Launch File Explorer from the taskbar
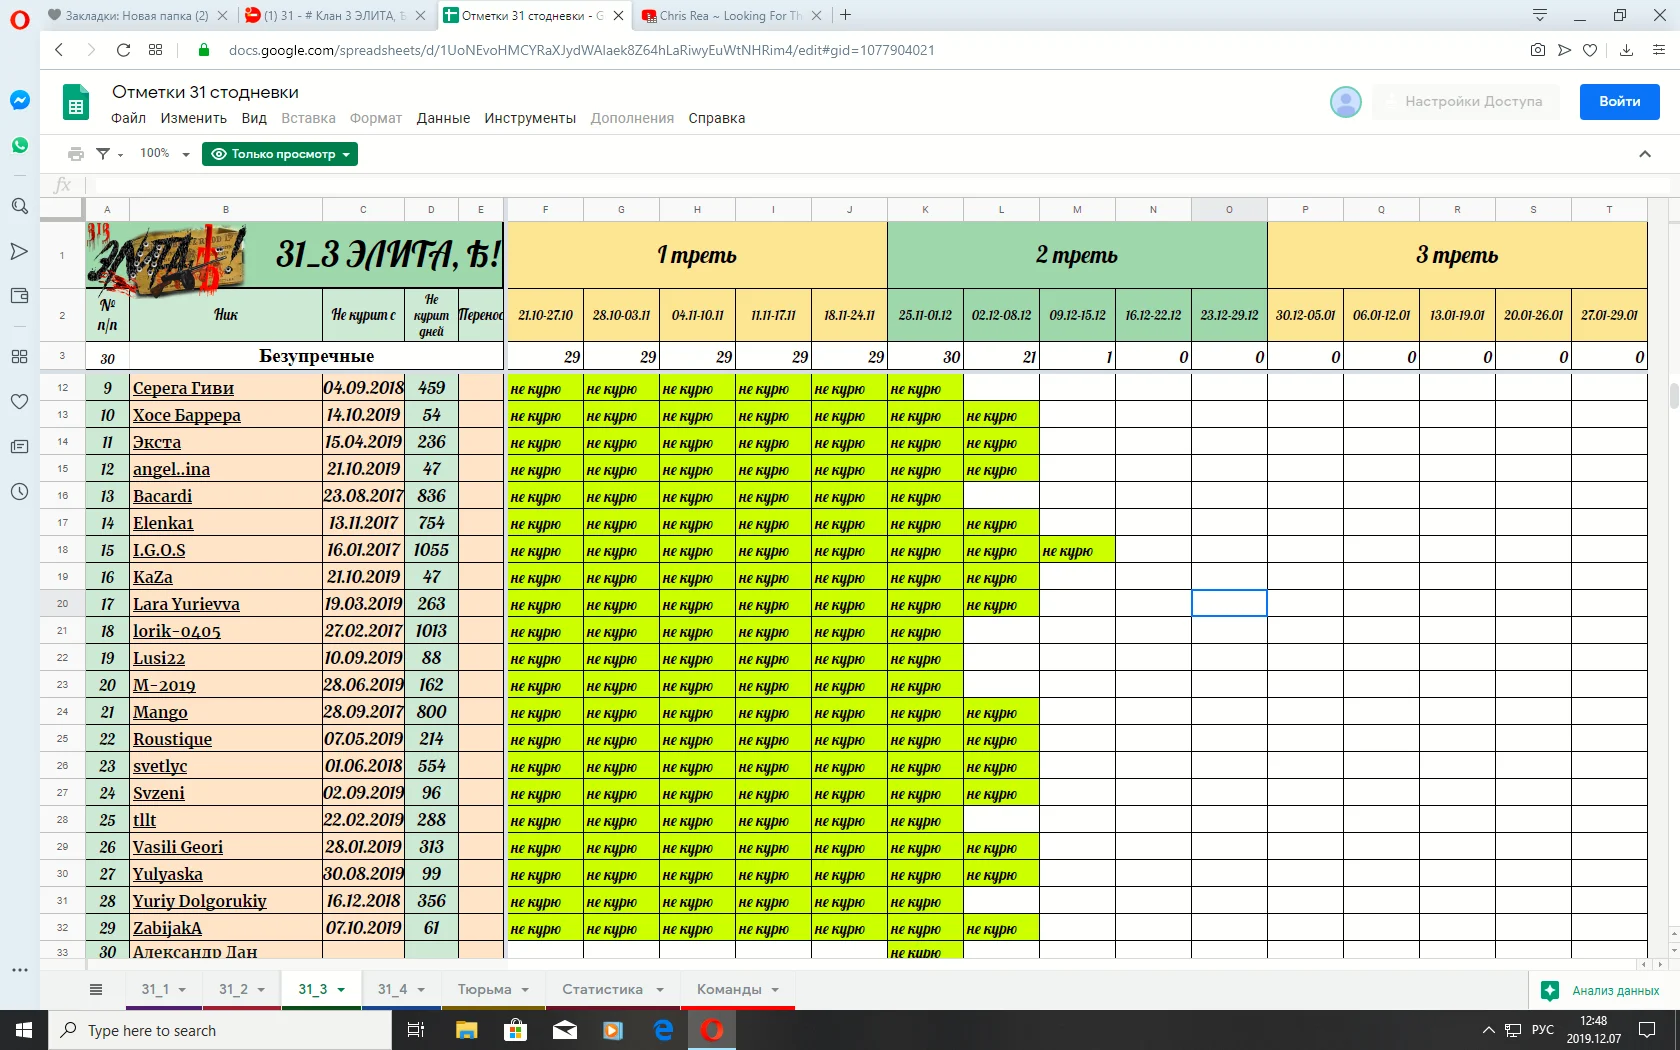1680x1050 pixels. (465, 1030)
